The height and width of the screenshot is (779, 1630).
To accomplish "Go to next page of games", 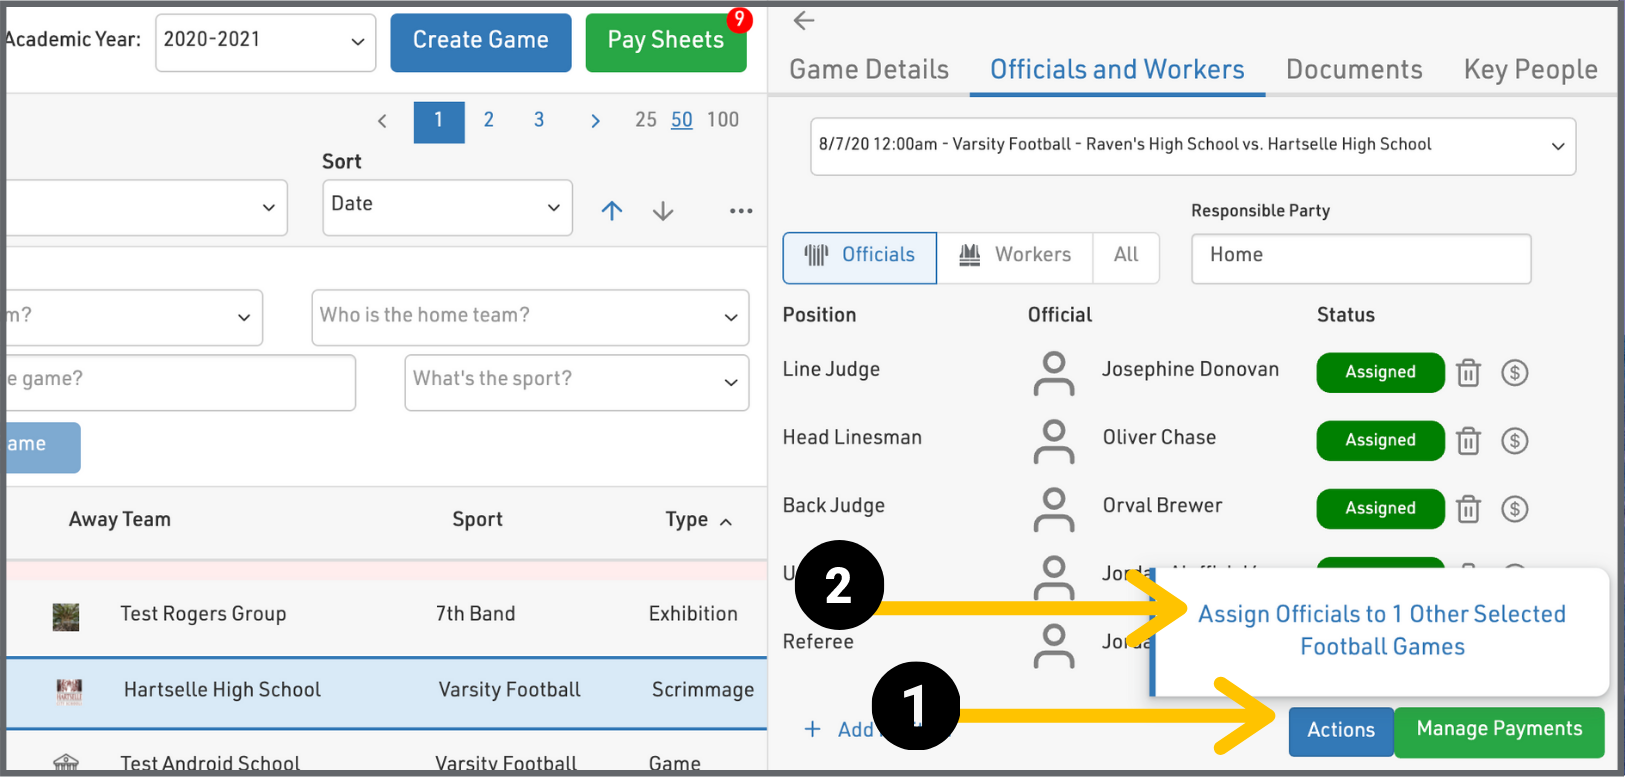I will [595, 121].
